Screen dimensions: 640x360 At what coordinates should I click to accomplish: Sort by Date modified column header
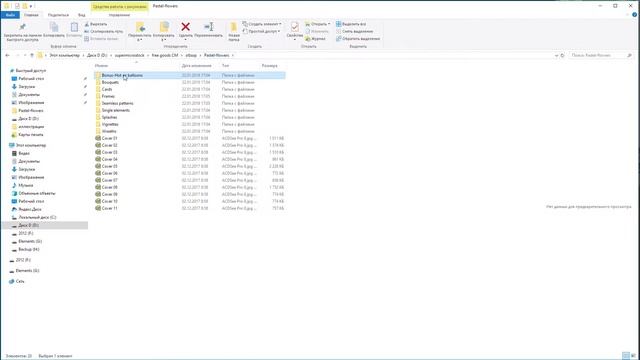pos(196,66)
